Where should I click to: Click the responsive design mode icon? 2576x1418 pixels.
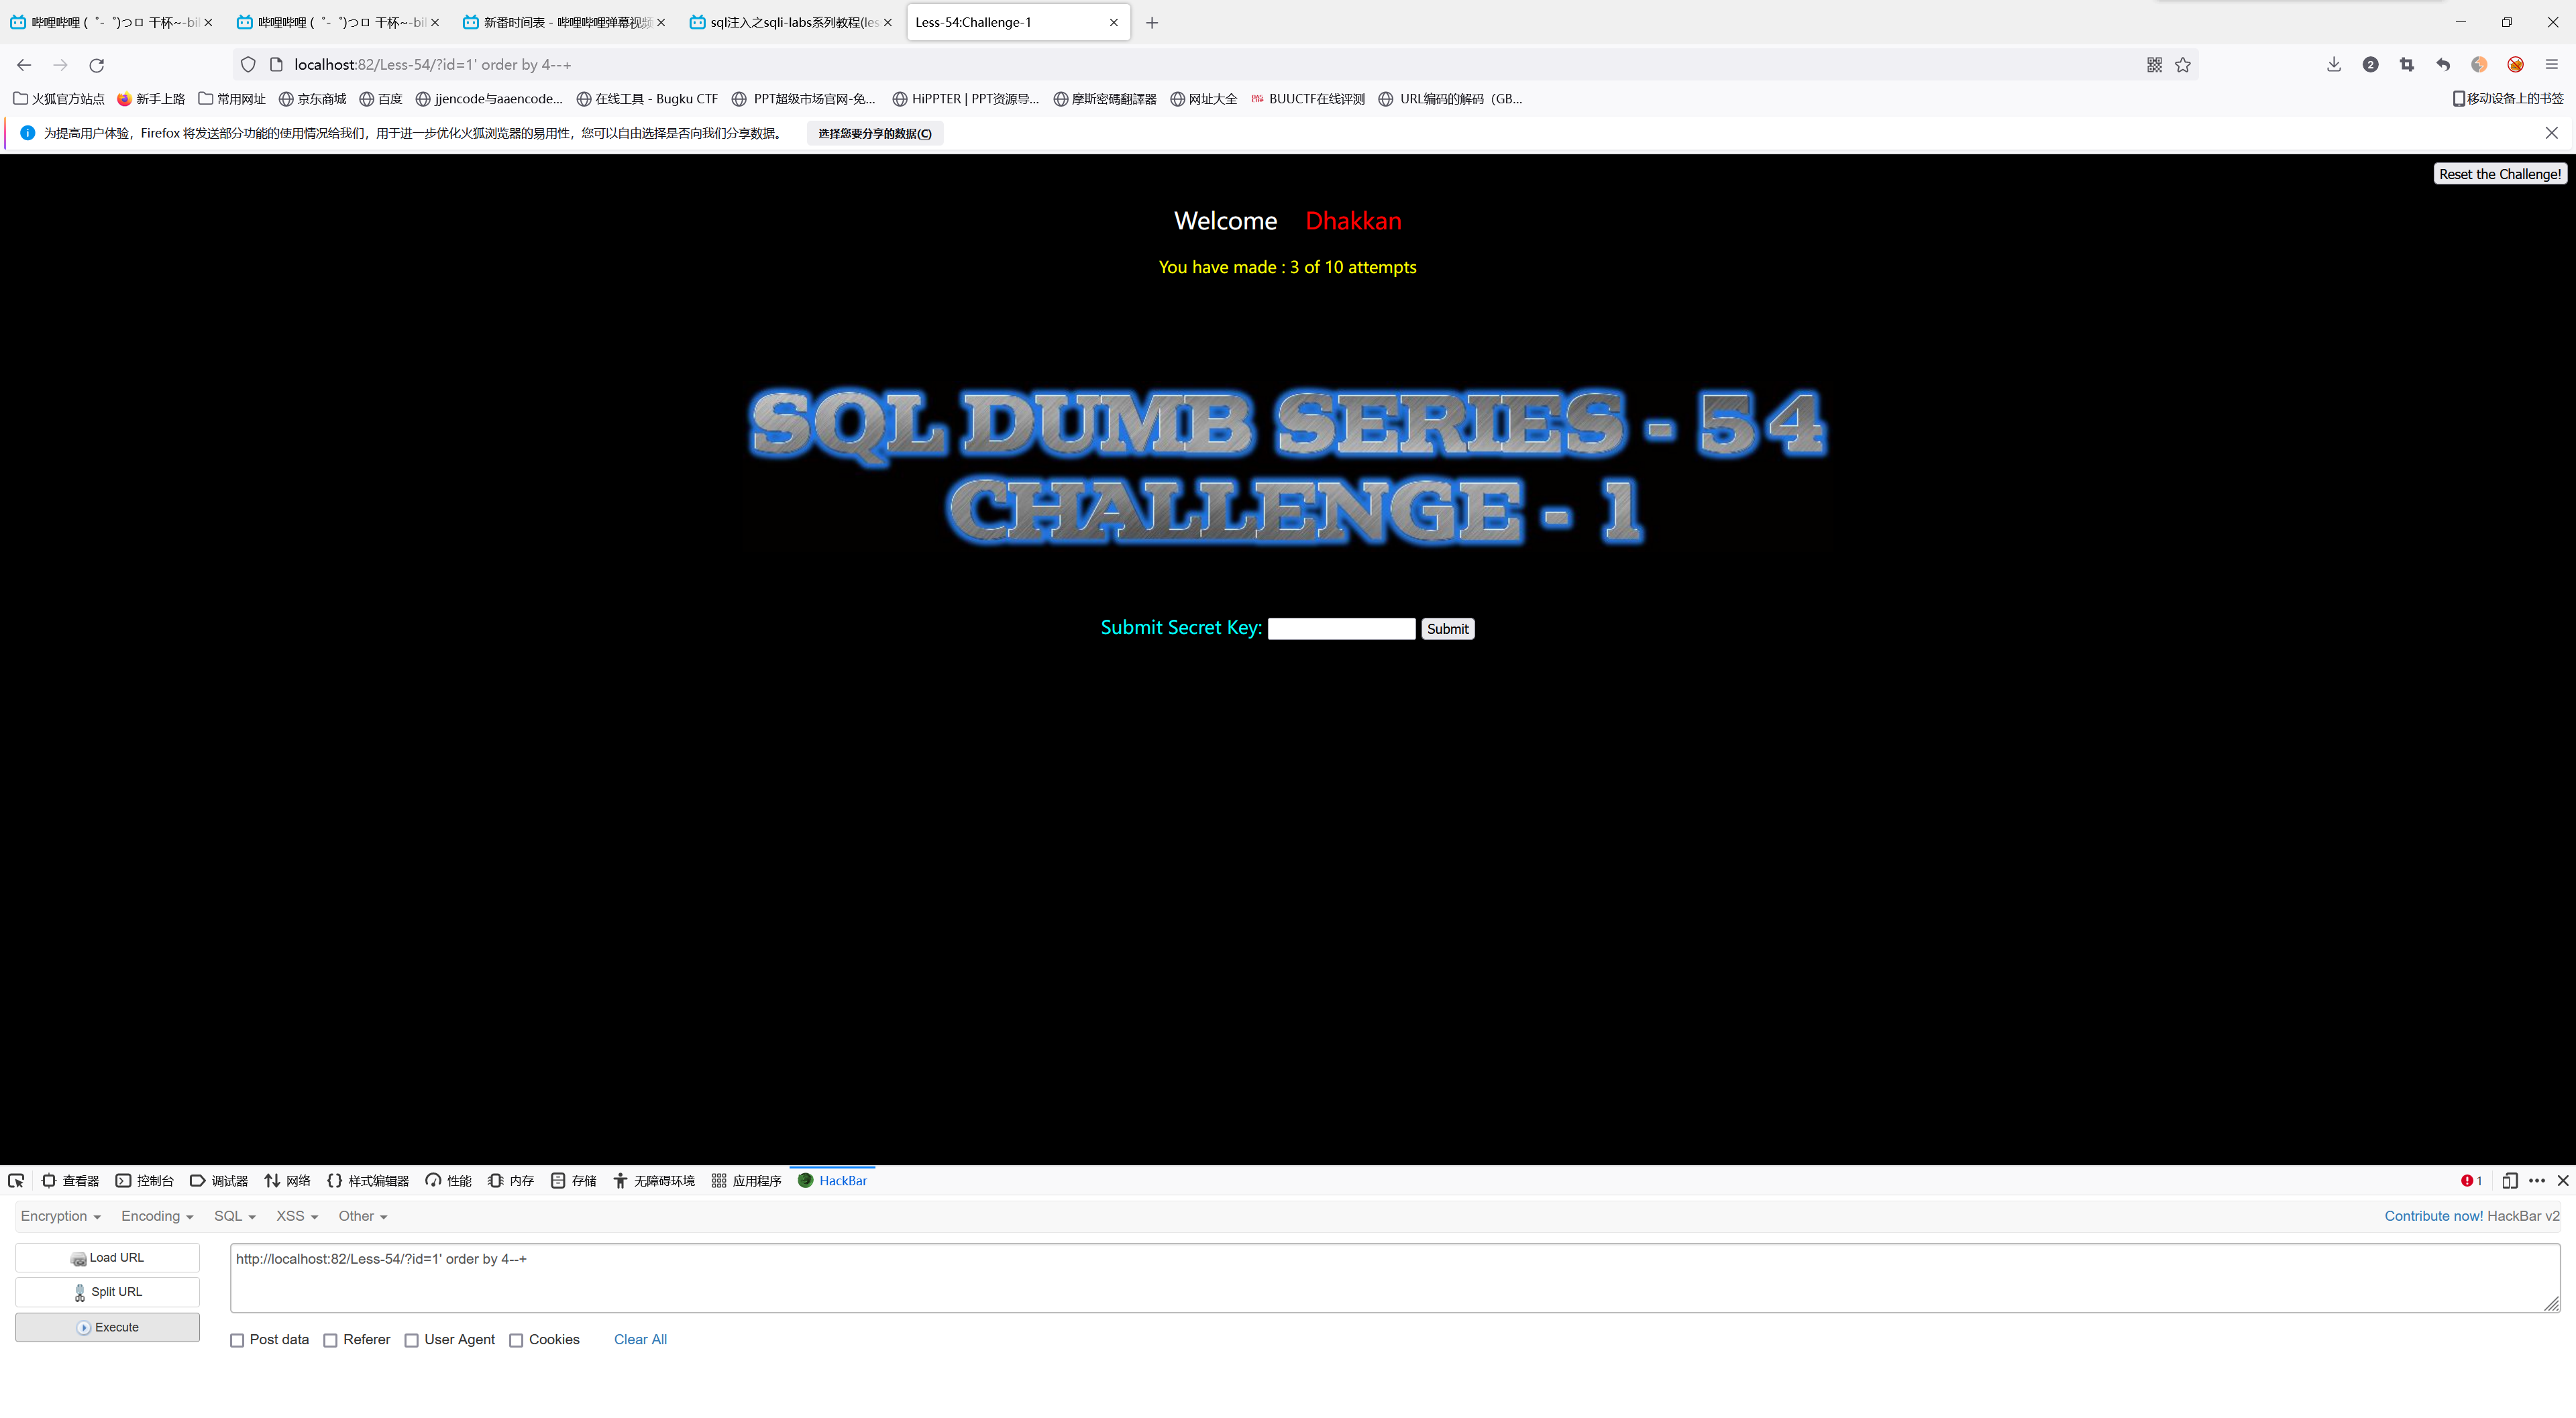click(2510, 1181)
